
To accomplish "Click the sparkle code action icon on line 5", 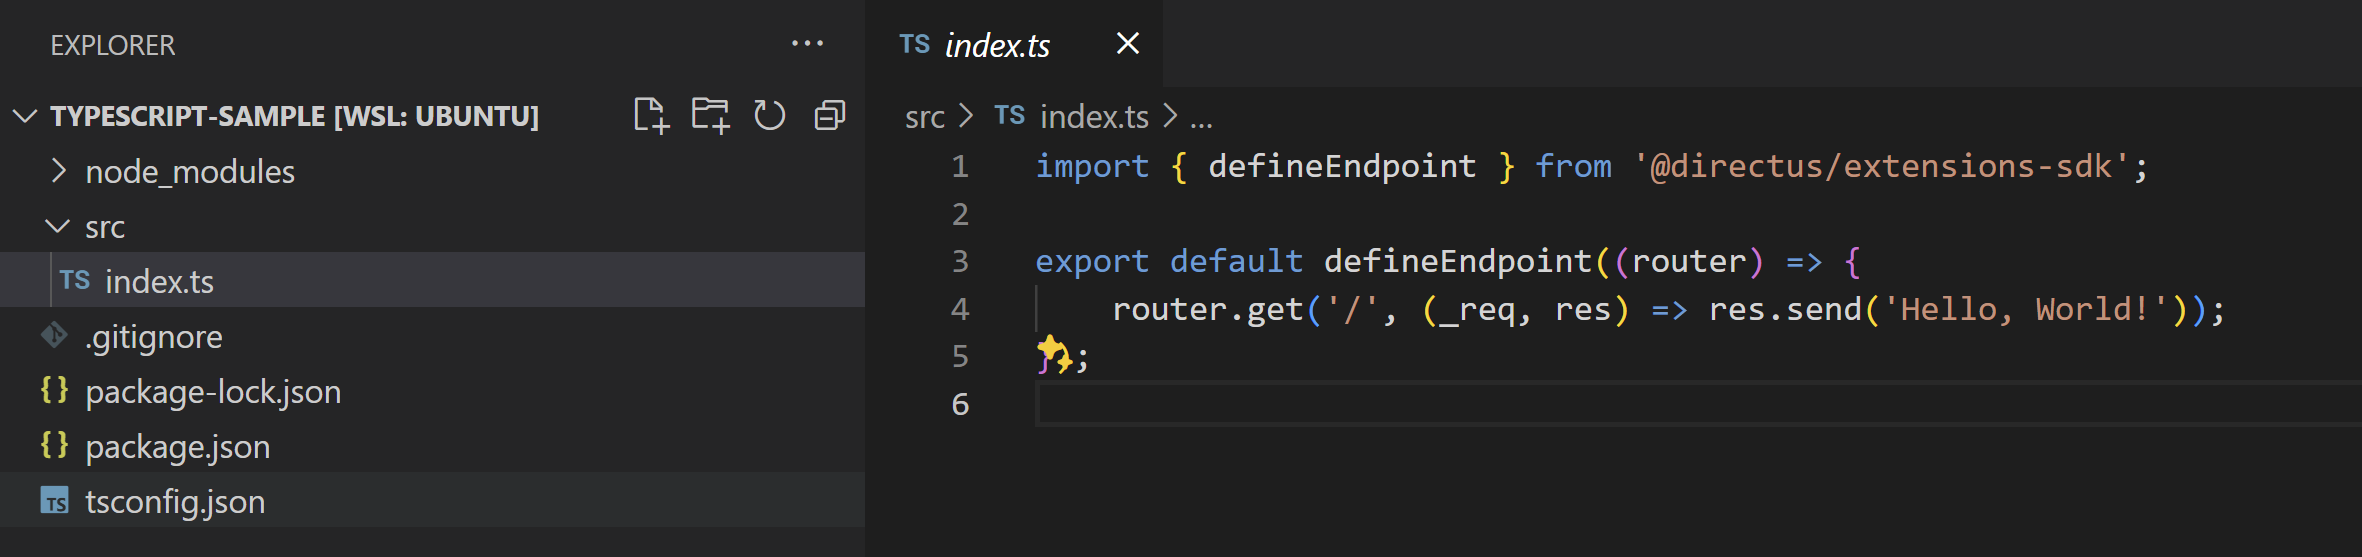I will (1053, 353).
